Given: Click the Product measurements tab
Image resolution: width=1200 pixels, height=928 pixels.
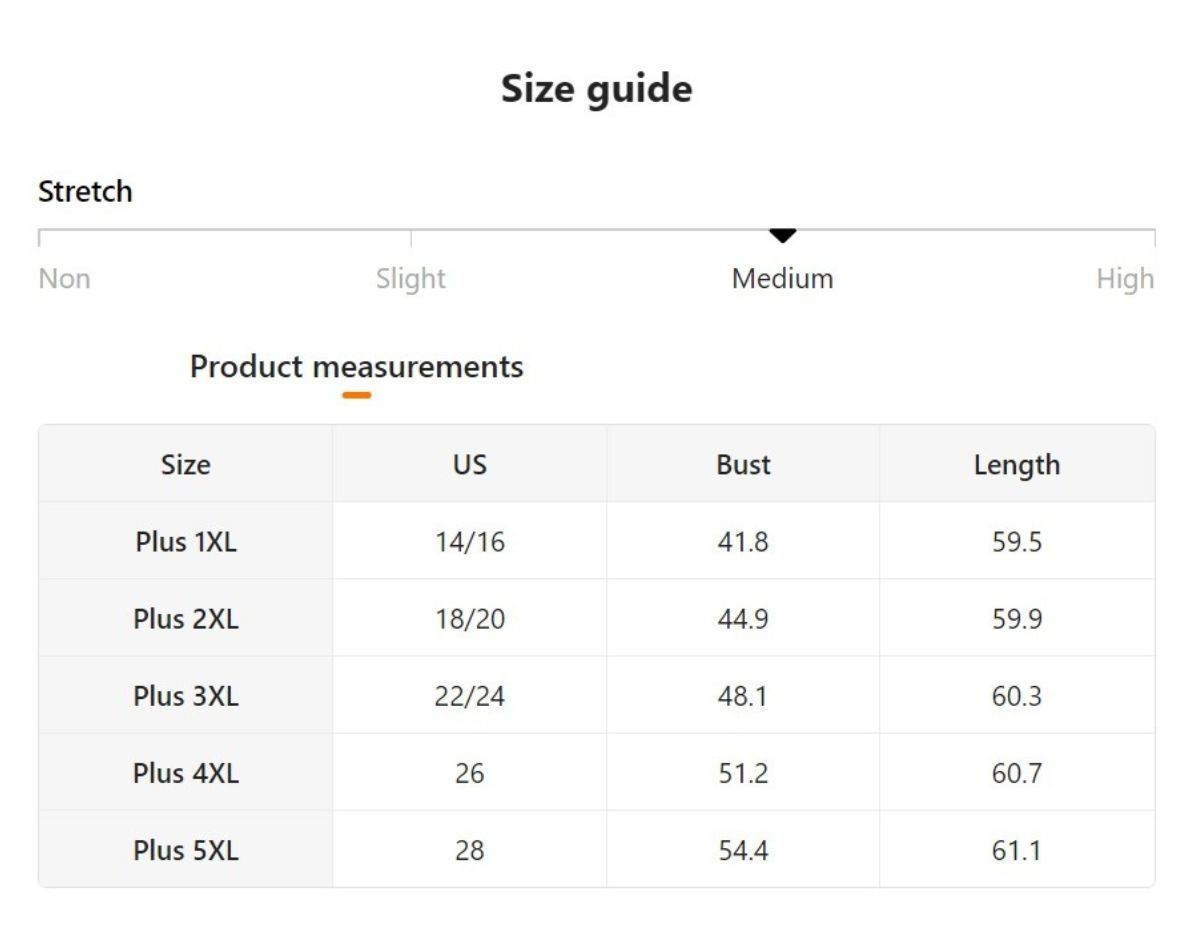Looking at the screenshot, I should tap(356, 367).
